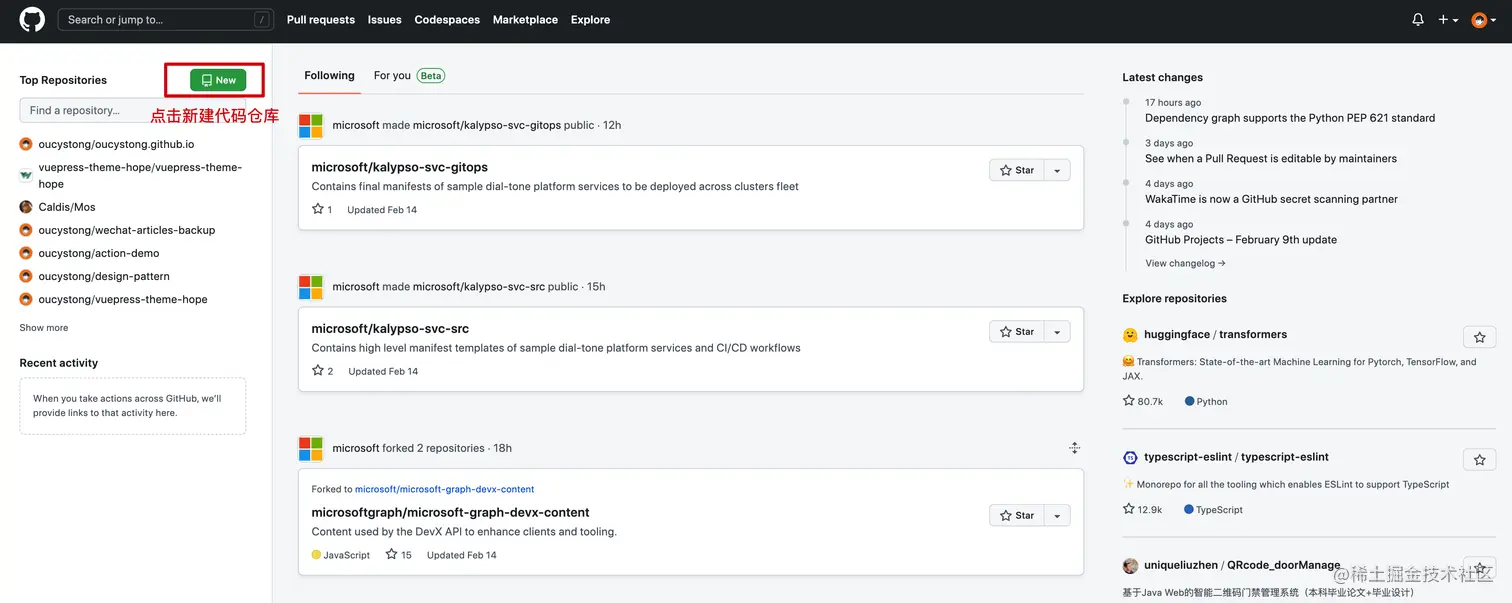The width and height of the screenshot is (1512, 603).
Task: Star microsoft/kalypso-svc-gitops
Action: tap(1016, 170)
